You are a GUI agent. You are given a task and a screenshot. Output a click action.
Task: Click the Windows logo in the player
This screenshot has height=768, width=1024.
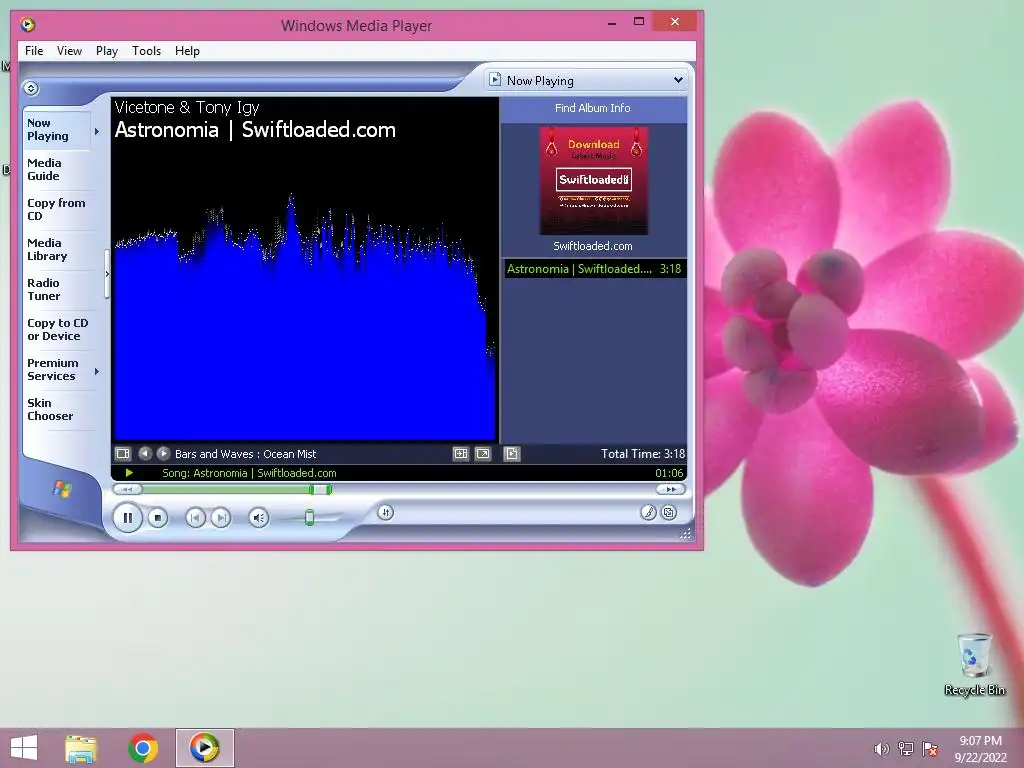tap(62, 488)
